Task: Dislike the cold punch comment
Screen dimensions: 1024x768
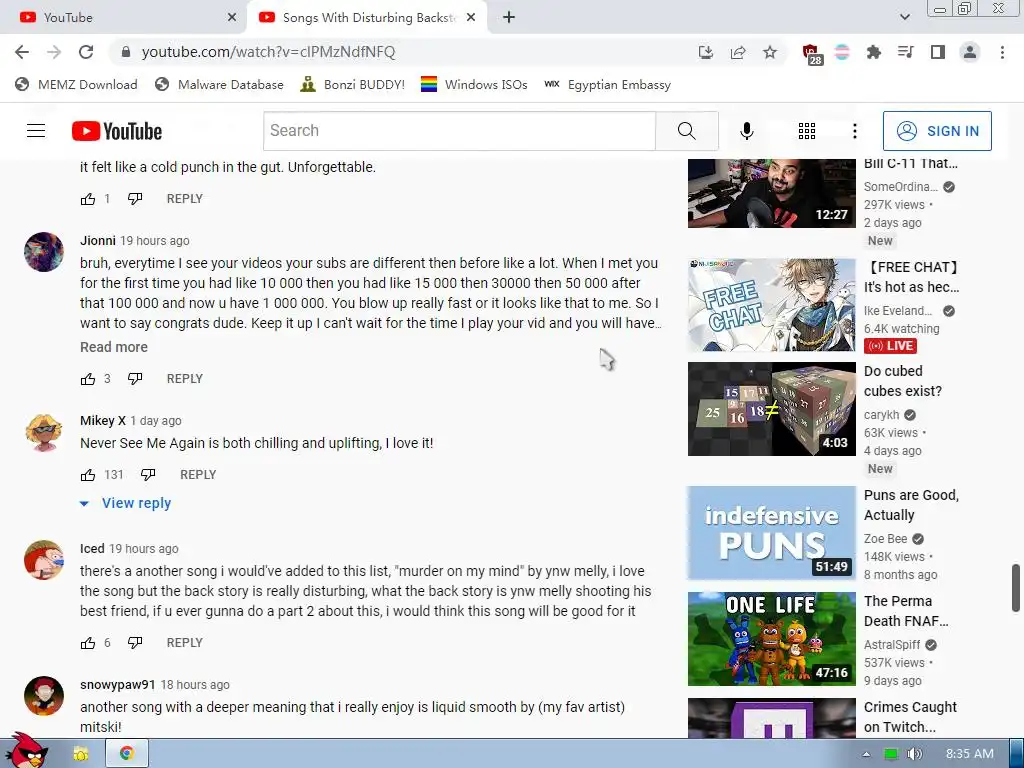Action: 135,199
